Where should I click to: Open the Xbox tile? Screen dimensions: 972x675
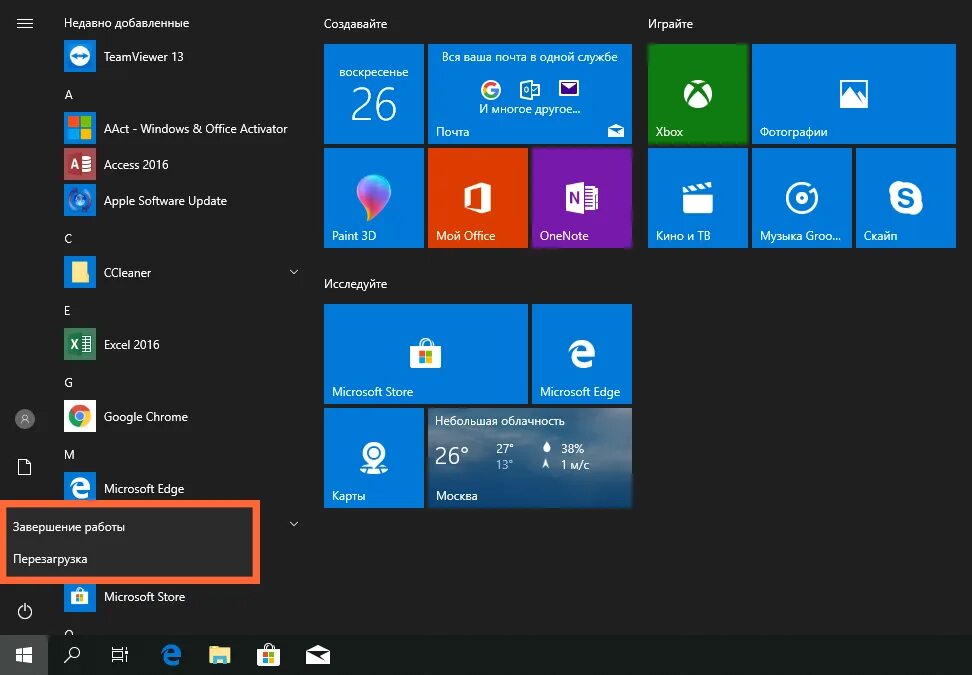point(698,94)
